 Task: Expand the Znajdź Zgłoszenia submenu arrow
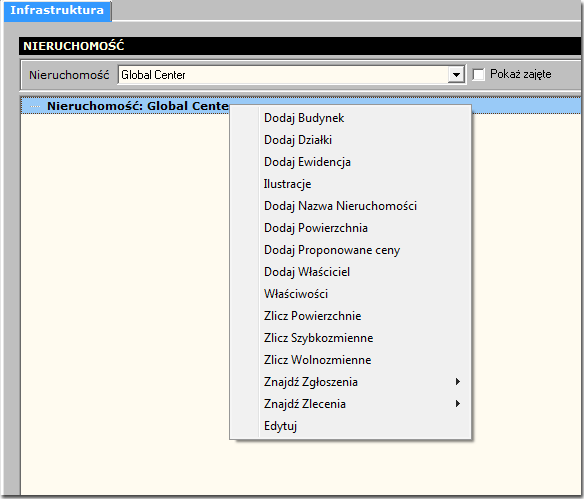pos(458,382)
